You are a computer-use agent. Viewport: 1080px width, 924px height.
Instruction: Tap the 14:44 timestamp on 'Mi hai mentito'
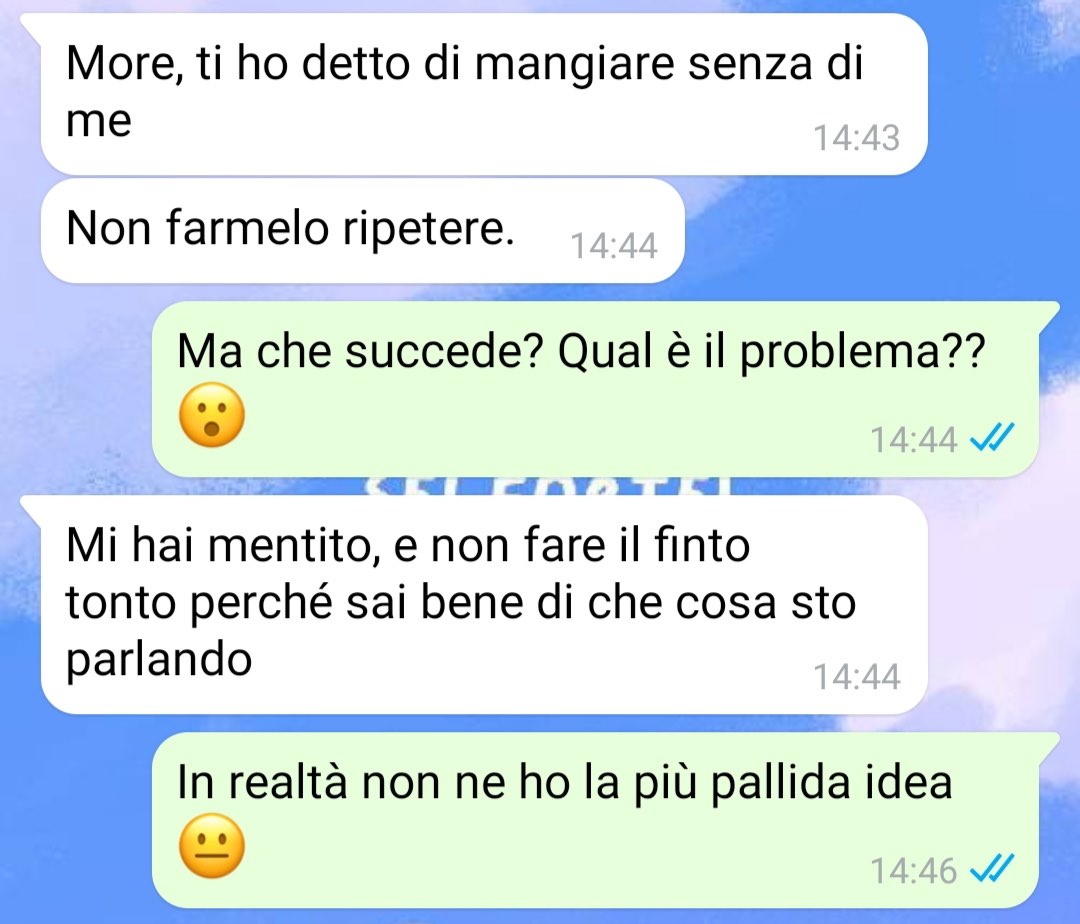(x=856, y=677)
